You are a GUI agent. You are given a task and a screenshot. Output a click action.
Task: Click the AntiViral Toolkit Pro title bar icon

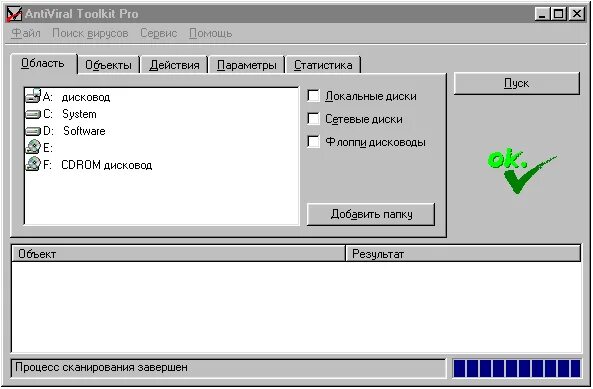(14, 14)
